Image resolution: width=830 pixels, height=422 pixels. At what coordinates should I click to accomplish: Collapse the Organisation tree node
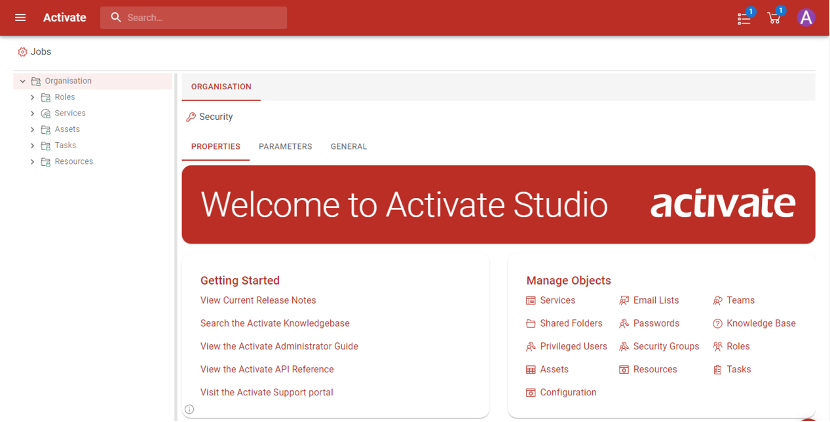pos(22,82)
